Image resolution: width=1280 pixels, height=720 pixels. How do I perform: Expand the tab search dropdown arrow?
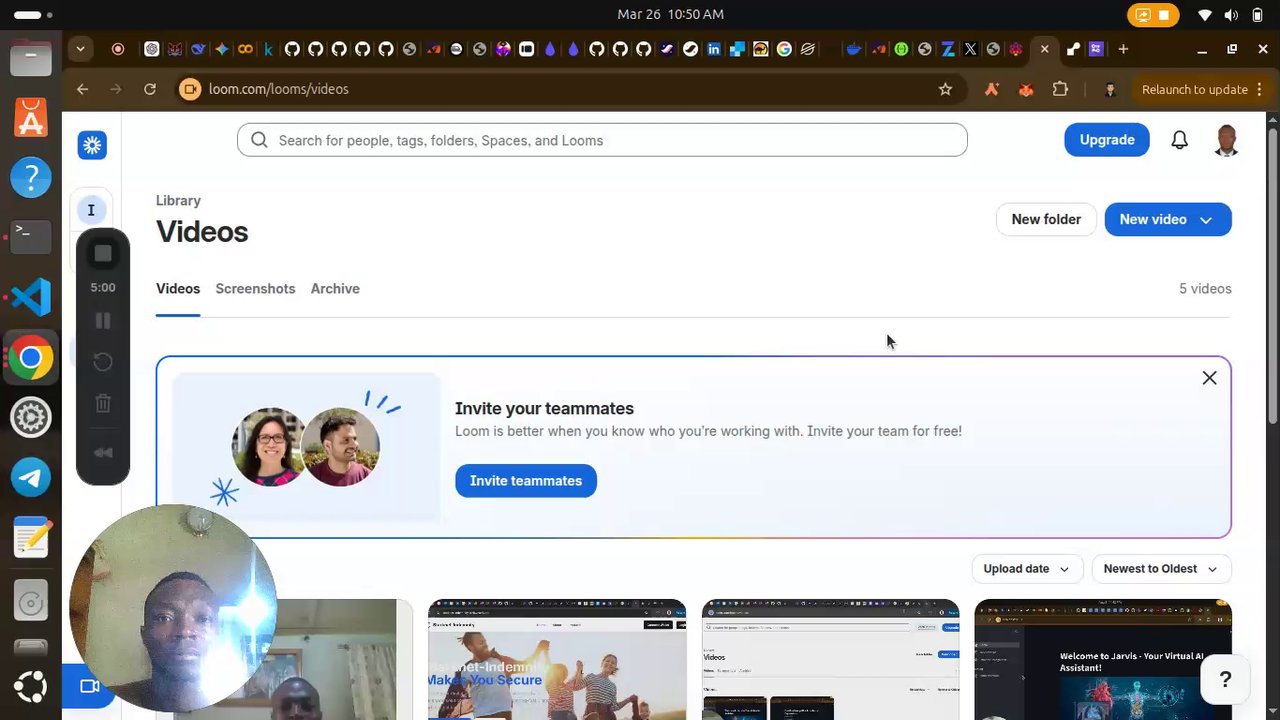(80, 49)
